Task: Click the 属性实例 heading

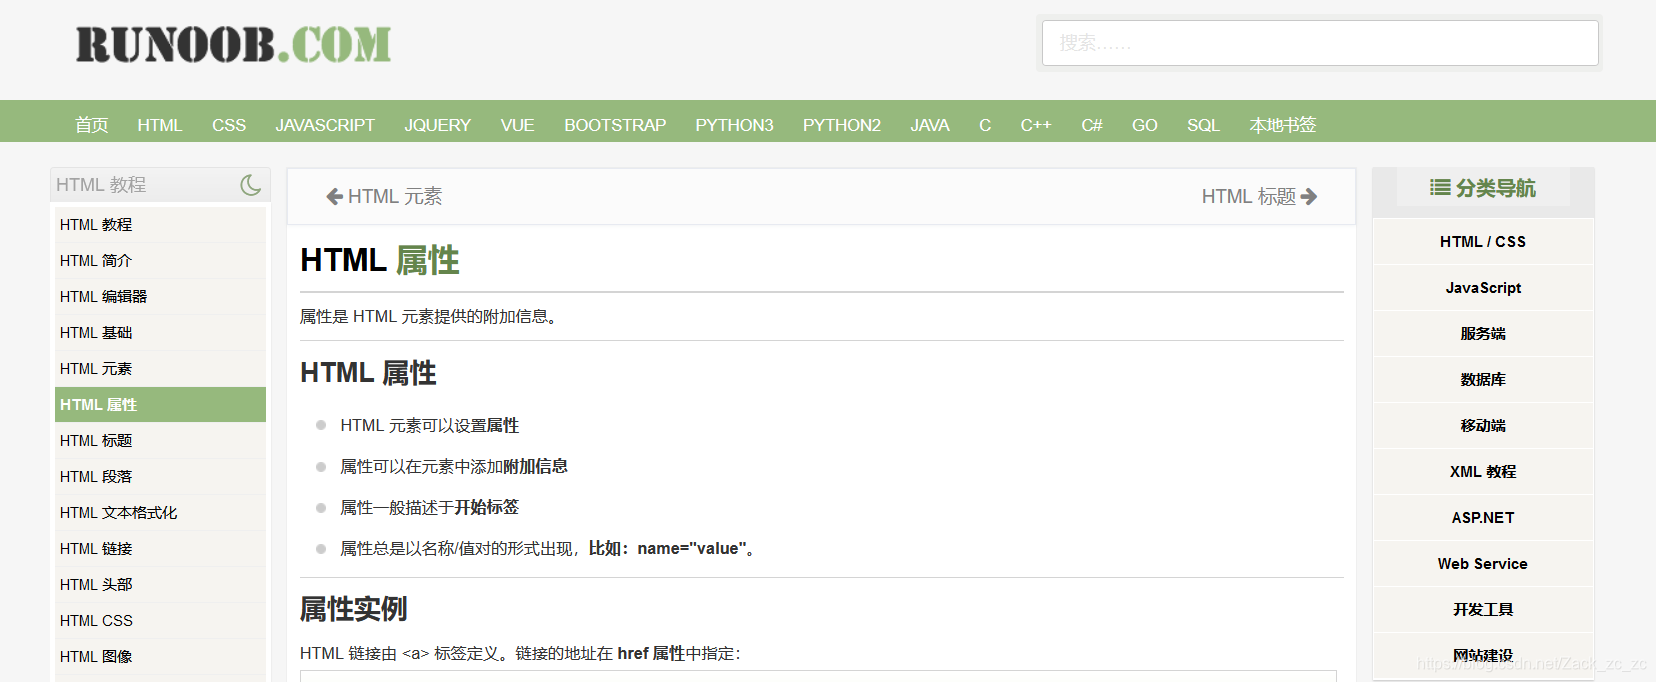Action: [354, 609]
